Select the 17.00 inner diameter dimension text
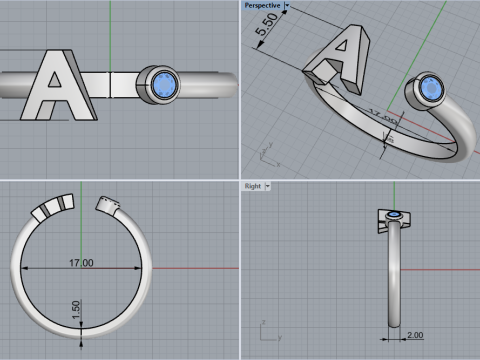 pyautogui.click(x=81, y=263)
